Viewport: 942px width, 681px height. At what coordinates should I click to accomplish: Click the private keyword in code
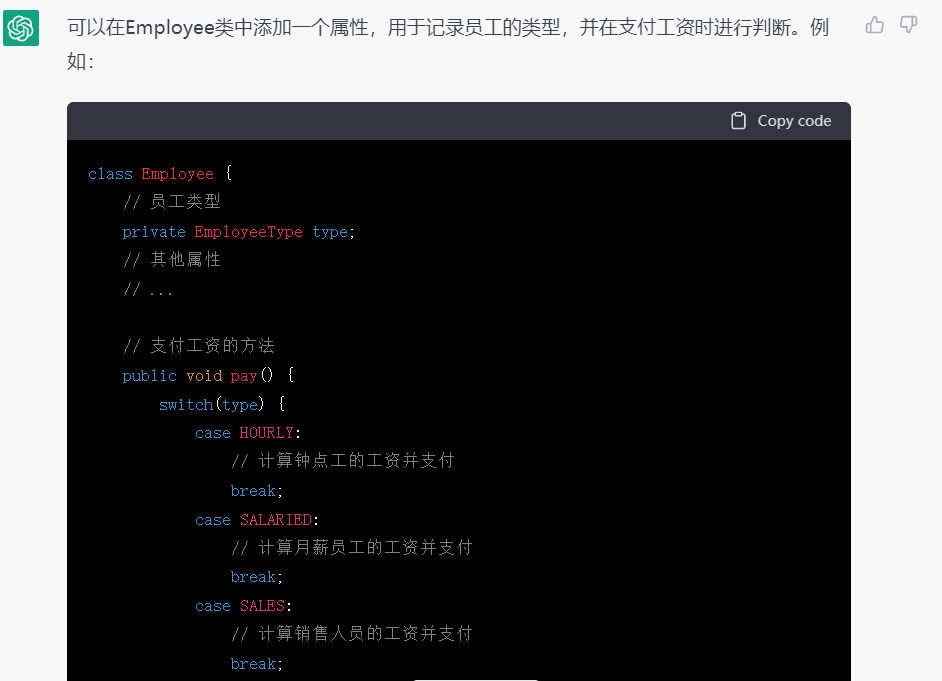click(x=154, y=231)
